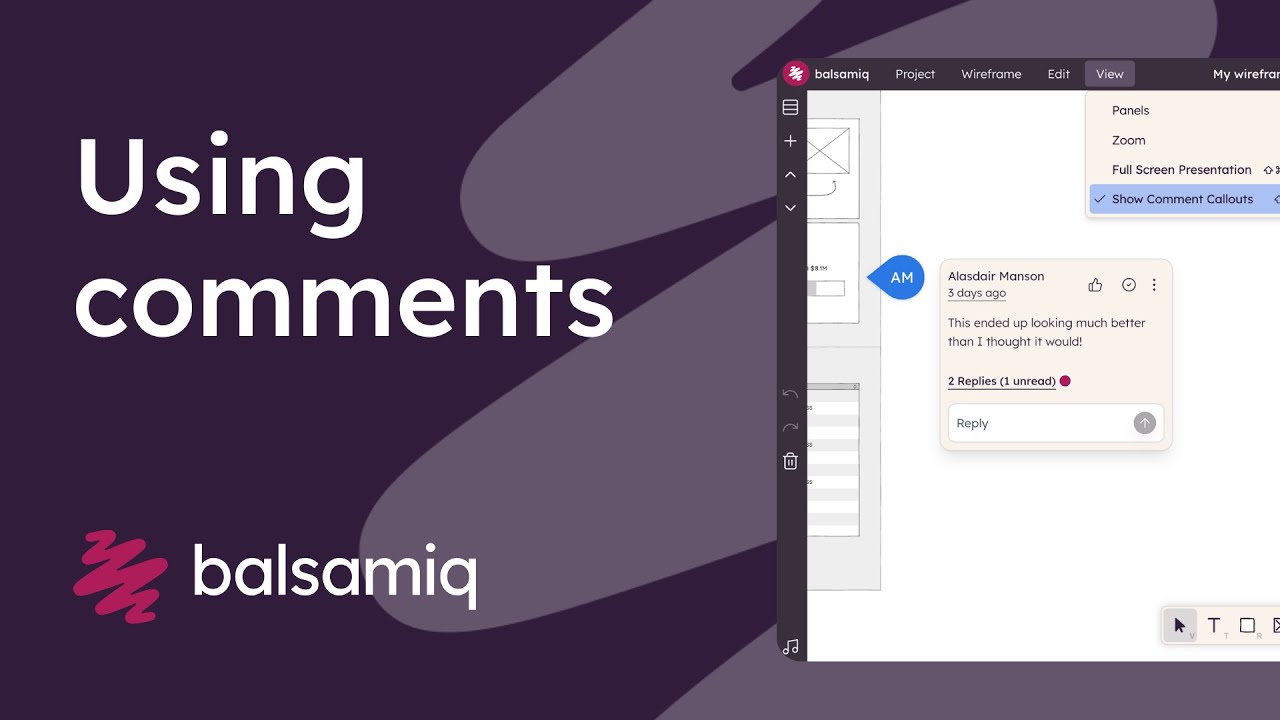The width and height of the screenshot is (1280, 720).
Task: Add a new wireframe with plus icon
Action: coord(790,141)
